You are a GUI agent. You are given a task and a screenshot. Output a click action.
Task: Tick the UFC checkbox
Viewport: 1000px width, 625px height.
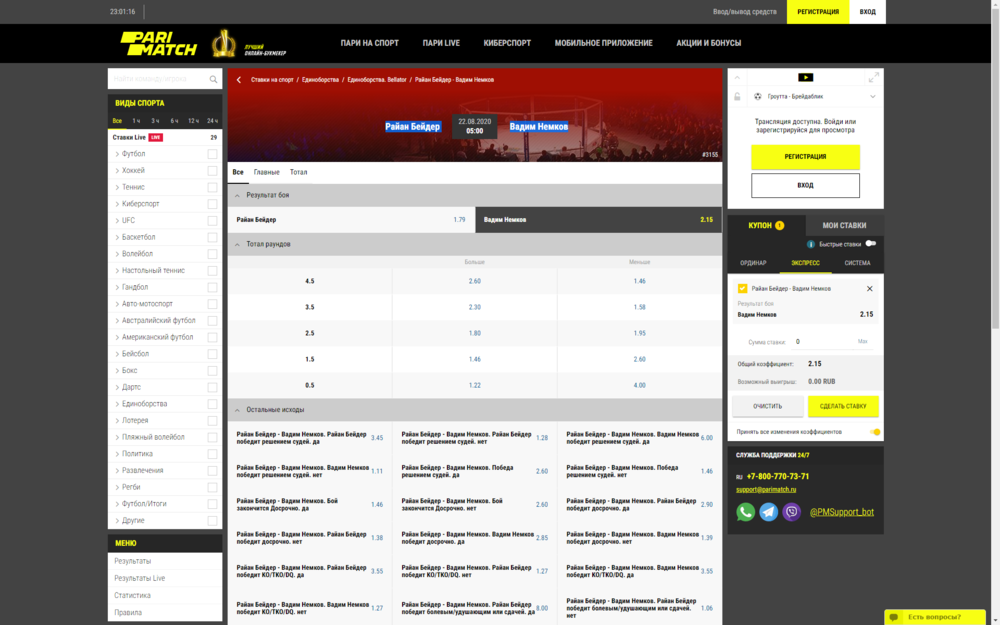click(212, 220)
